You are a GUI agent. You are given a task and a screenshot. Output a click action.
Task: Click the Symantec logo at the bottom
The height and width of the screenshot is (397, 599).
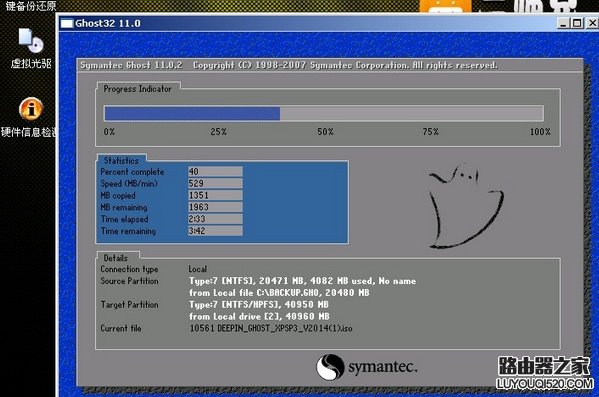pos(367,367)
